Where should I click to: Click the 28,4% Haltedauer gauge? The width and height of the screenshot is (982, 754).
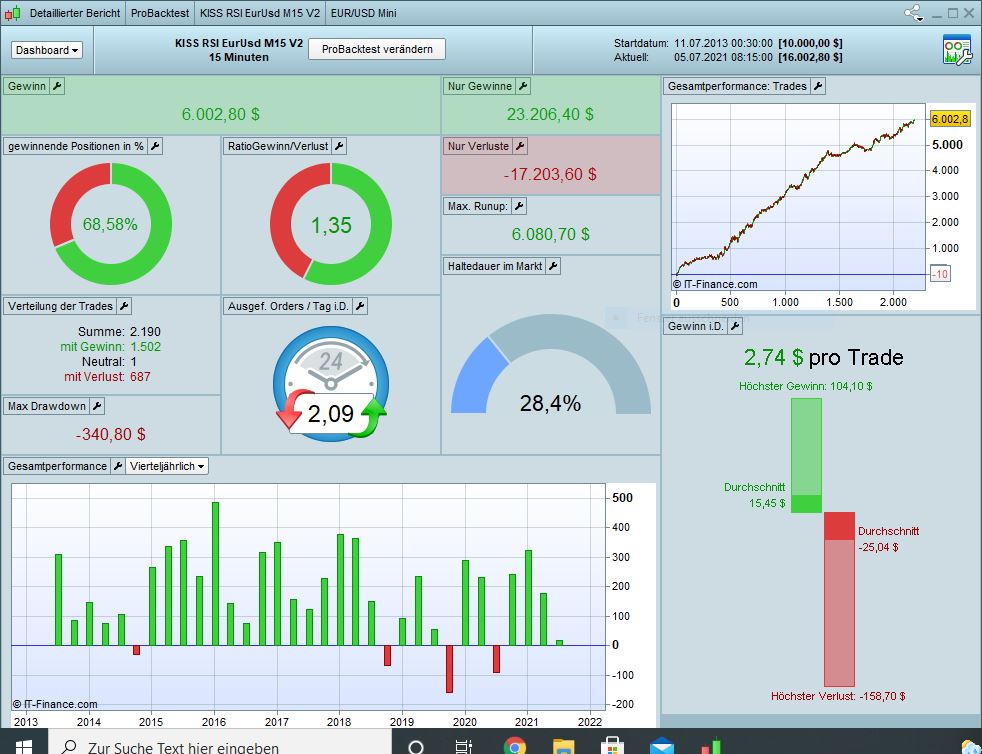550,364
